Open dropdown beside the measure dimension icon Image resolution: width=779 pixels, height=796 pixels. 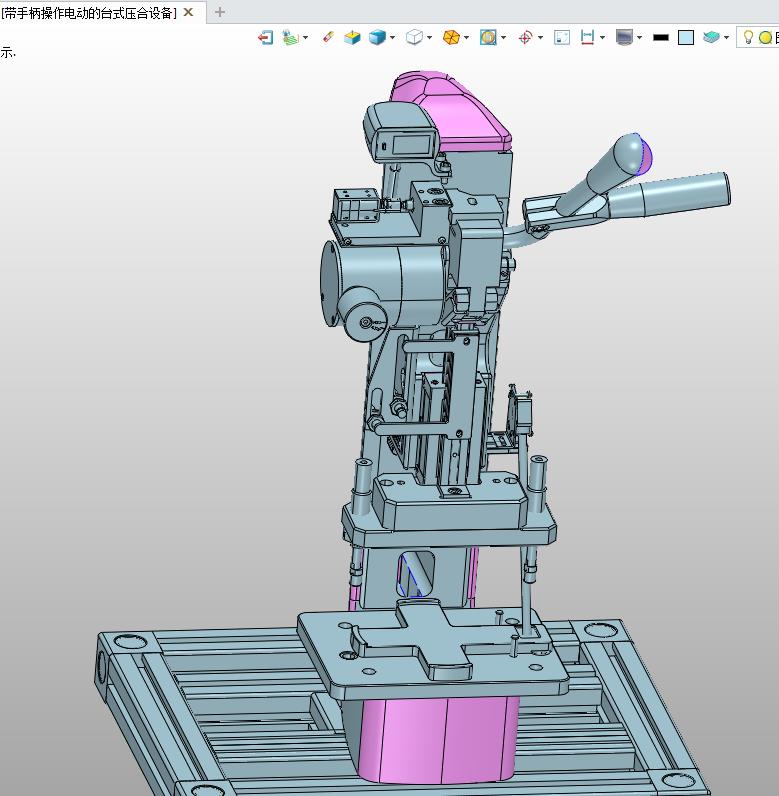pos(602,38)
